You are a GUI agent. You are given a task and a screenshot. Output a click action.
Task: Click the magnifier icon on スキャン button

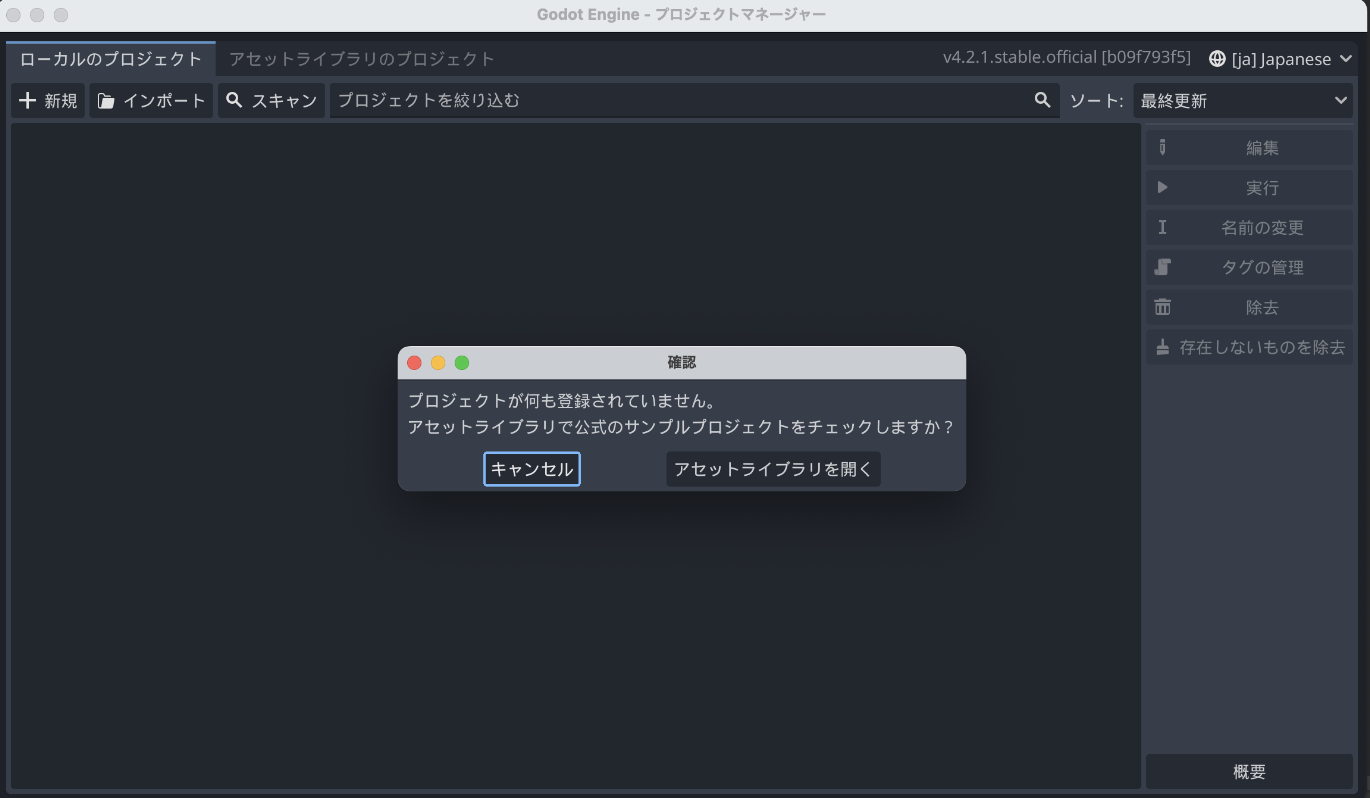[x=234, y=100]
